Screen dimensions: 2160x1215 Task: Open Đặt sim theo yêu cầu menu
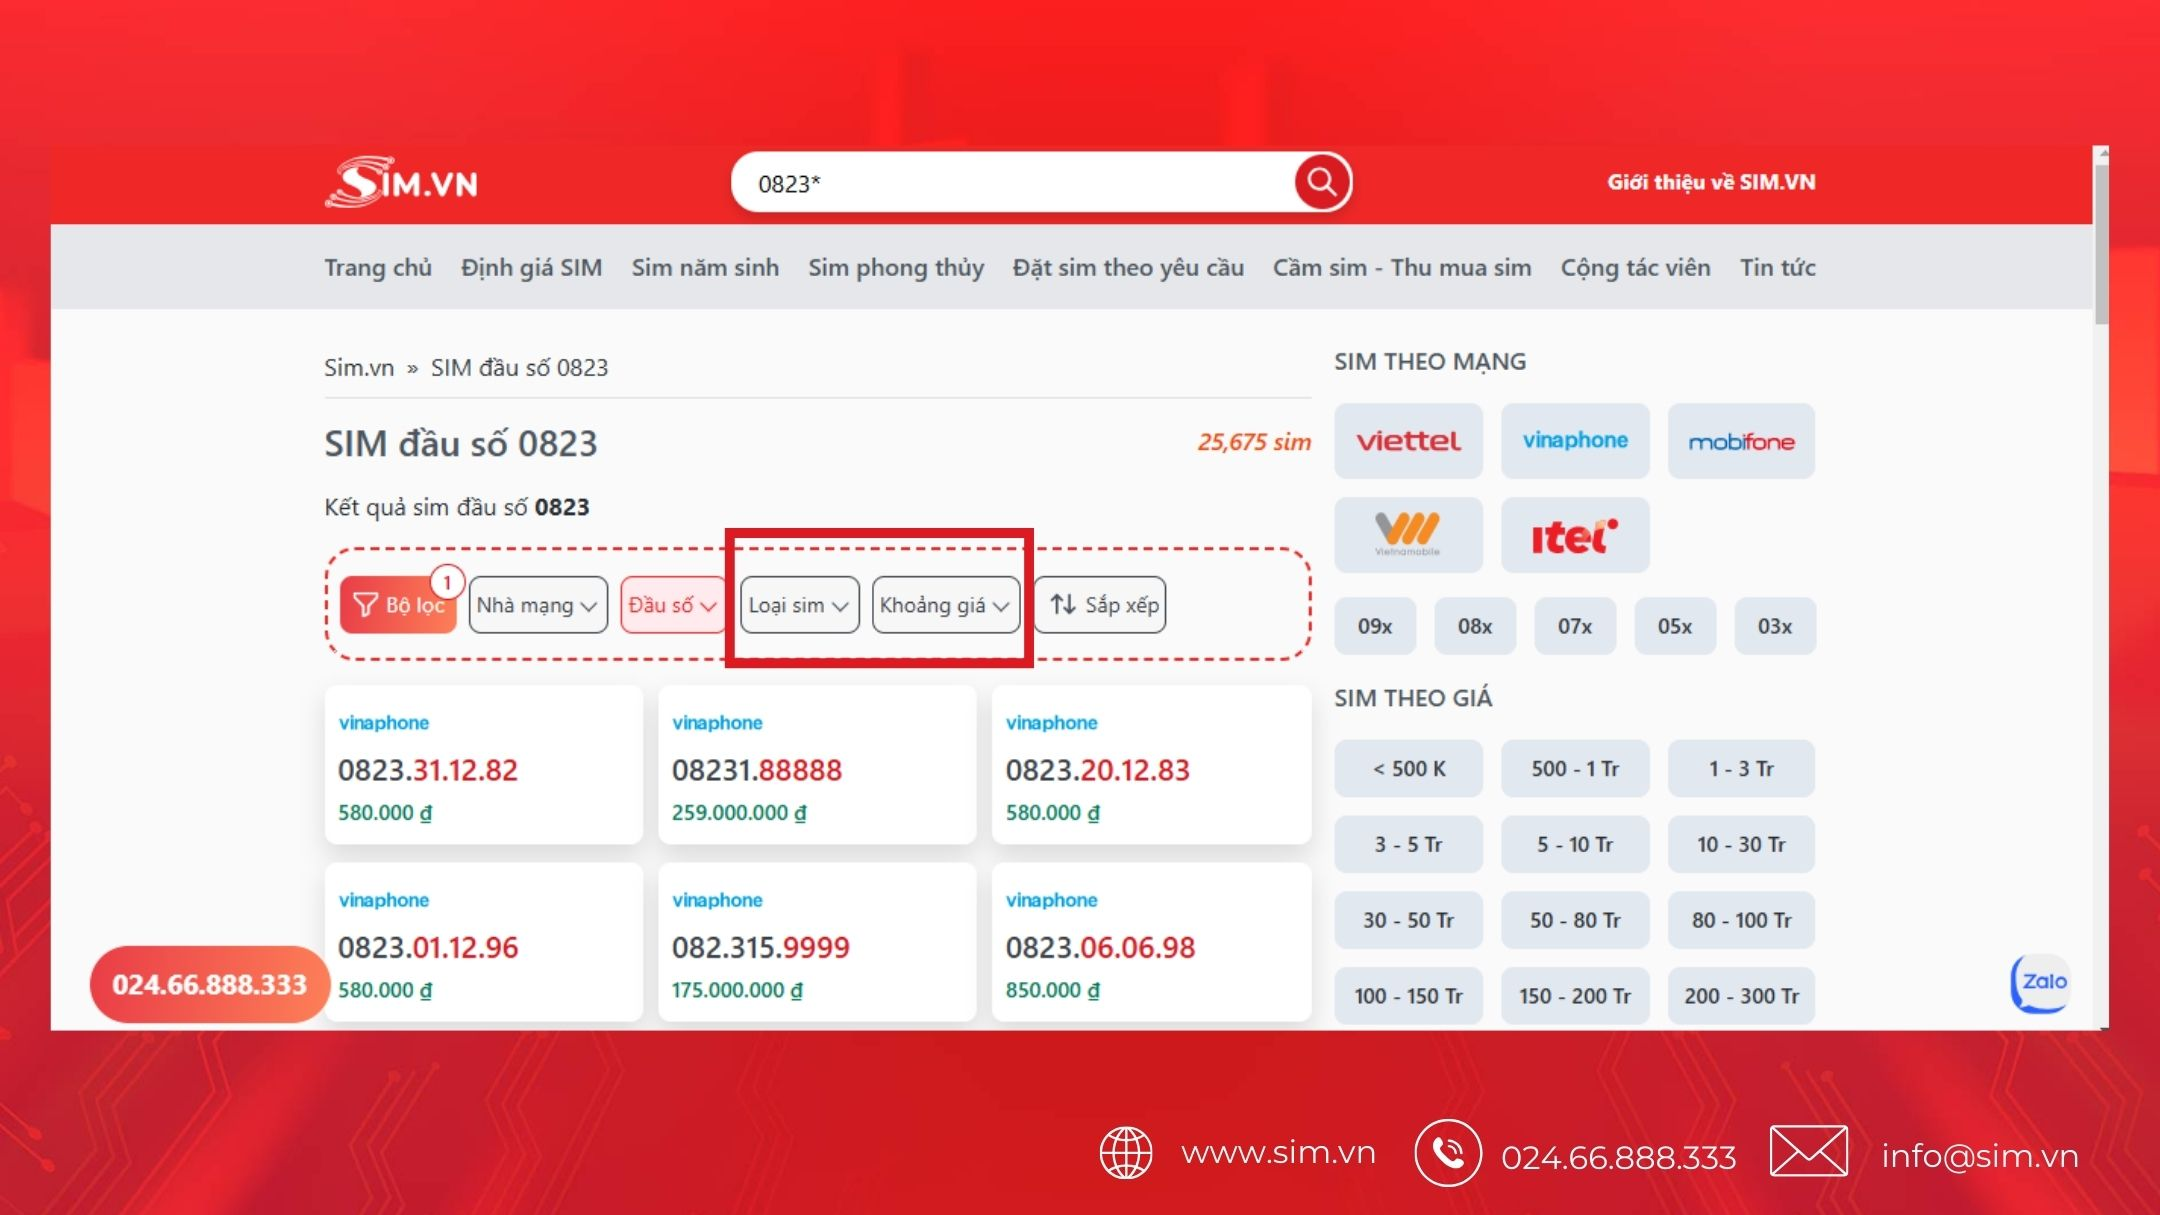pos(1128,268)
